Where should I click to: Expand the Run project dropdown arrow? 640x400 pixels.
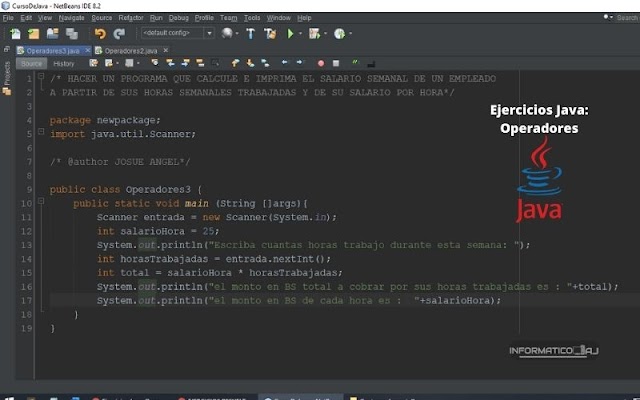[300, 33]
